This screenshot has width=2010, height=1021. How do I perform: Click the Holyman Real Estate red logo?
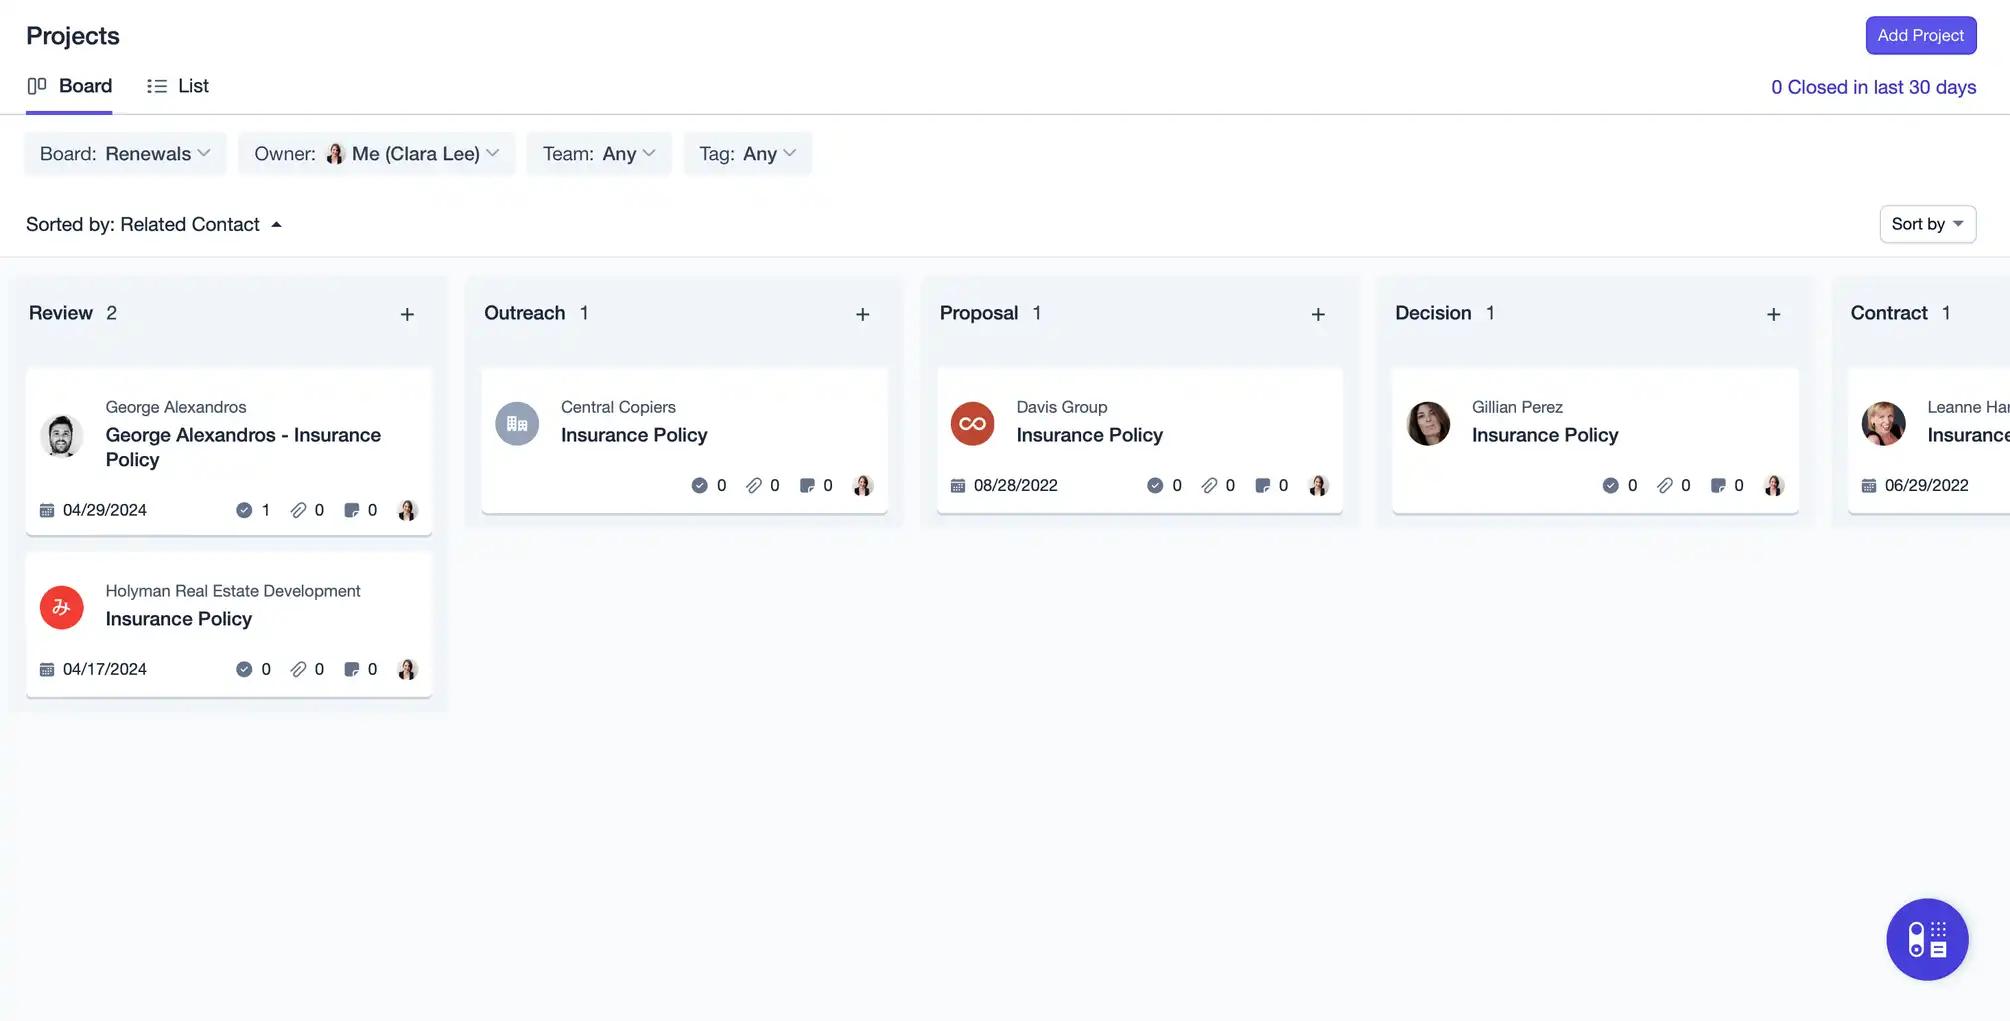tap(61, 607)
